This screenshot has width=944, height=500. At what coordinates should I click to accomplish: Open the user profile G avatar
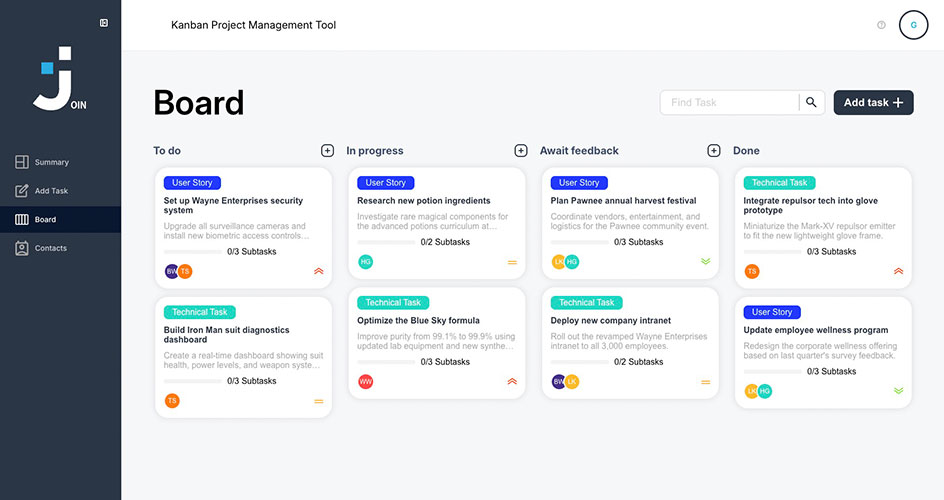click(913, 25)
